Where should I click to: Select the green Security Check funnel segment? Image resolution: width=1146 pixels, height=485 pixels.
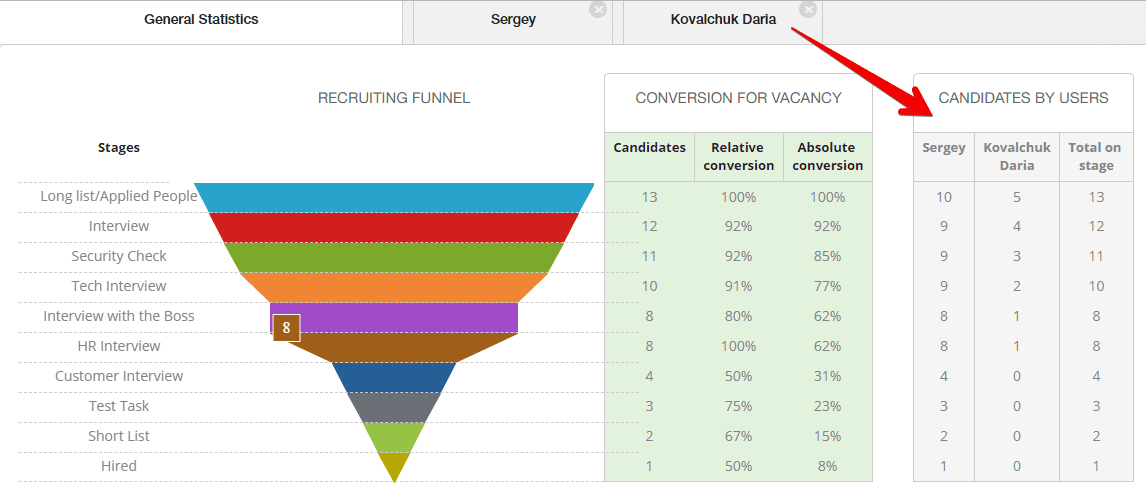pos(394,257)
